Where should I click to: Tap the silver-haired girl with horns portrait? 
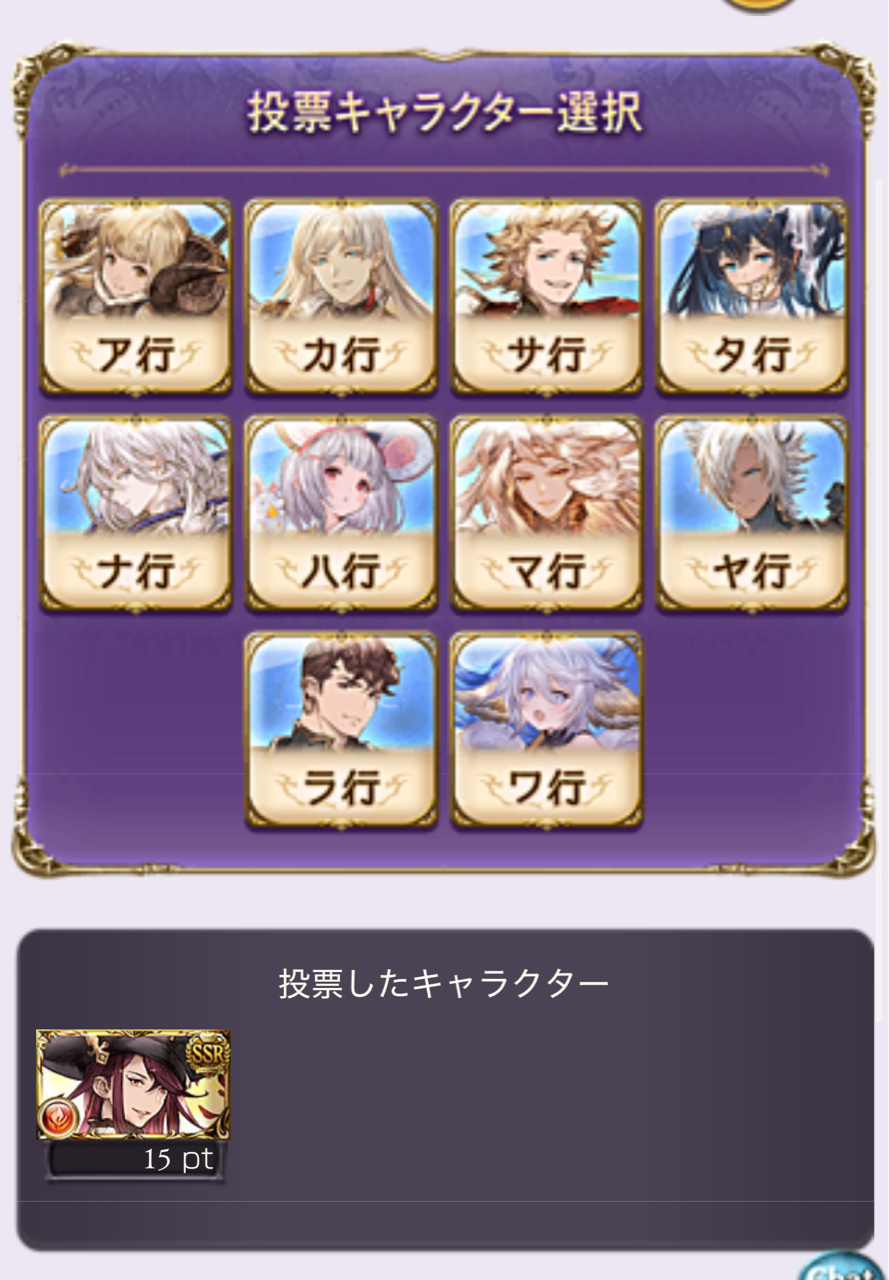(547, 692)
